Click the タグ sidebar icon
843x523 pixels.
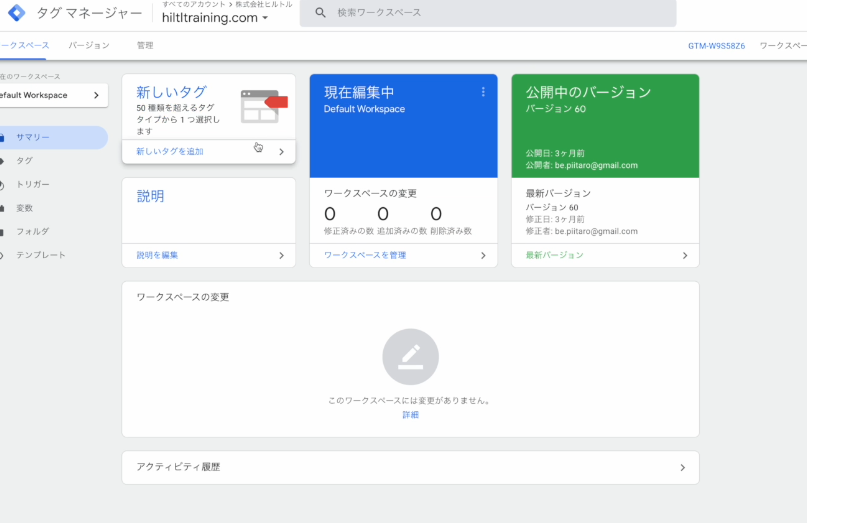(x=2, y=161)
